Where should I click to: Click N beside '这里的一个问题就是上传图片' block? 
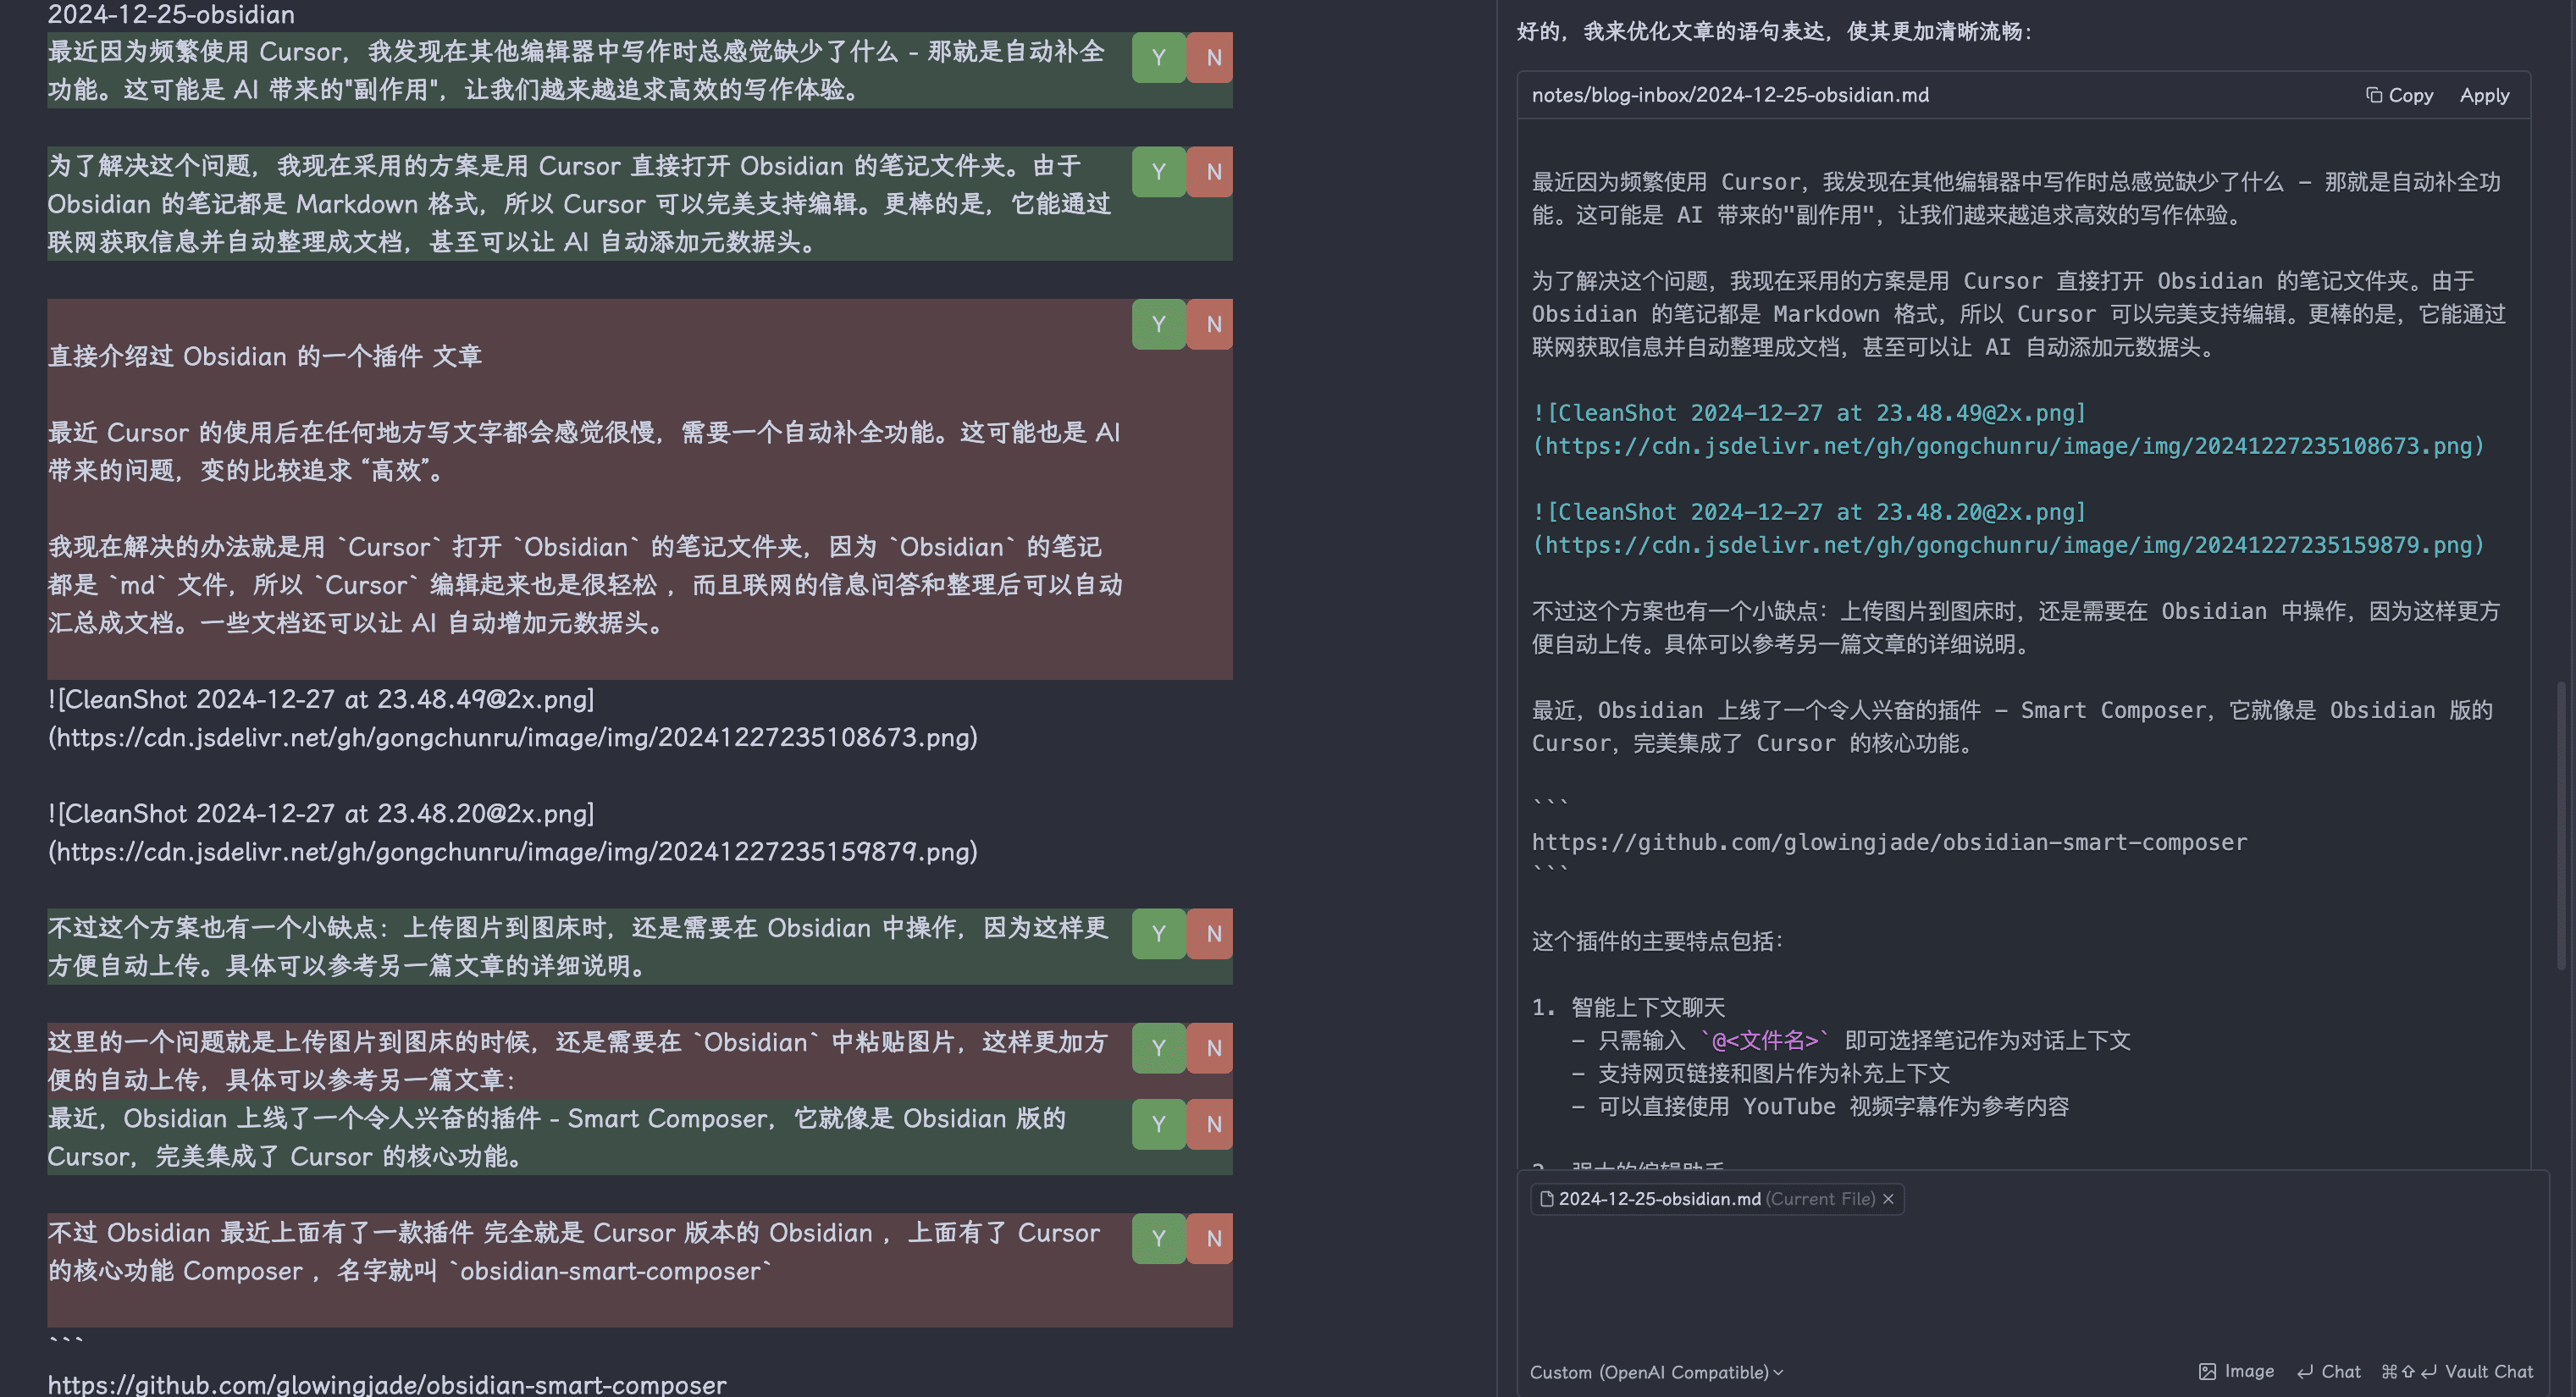click(x=1211, y=1047)
